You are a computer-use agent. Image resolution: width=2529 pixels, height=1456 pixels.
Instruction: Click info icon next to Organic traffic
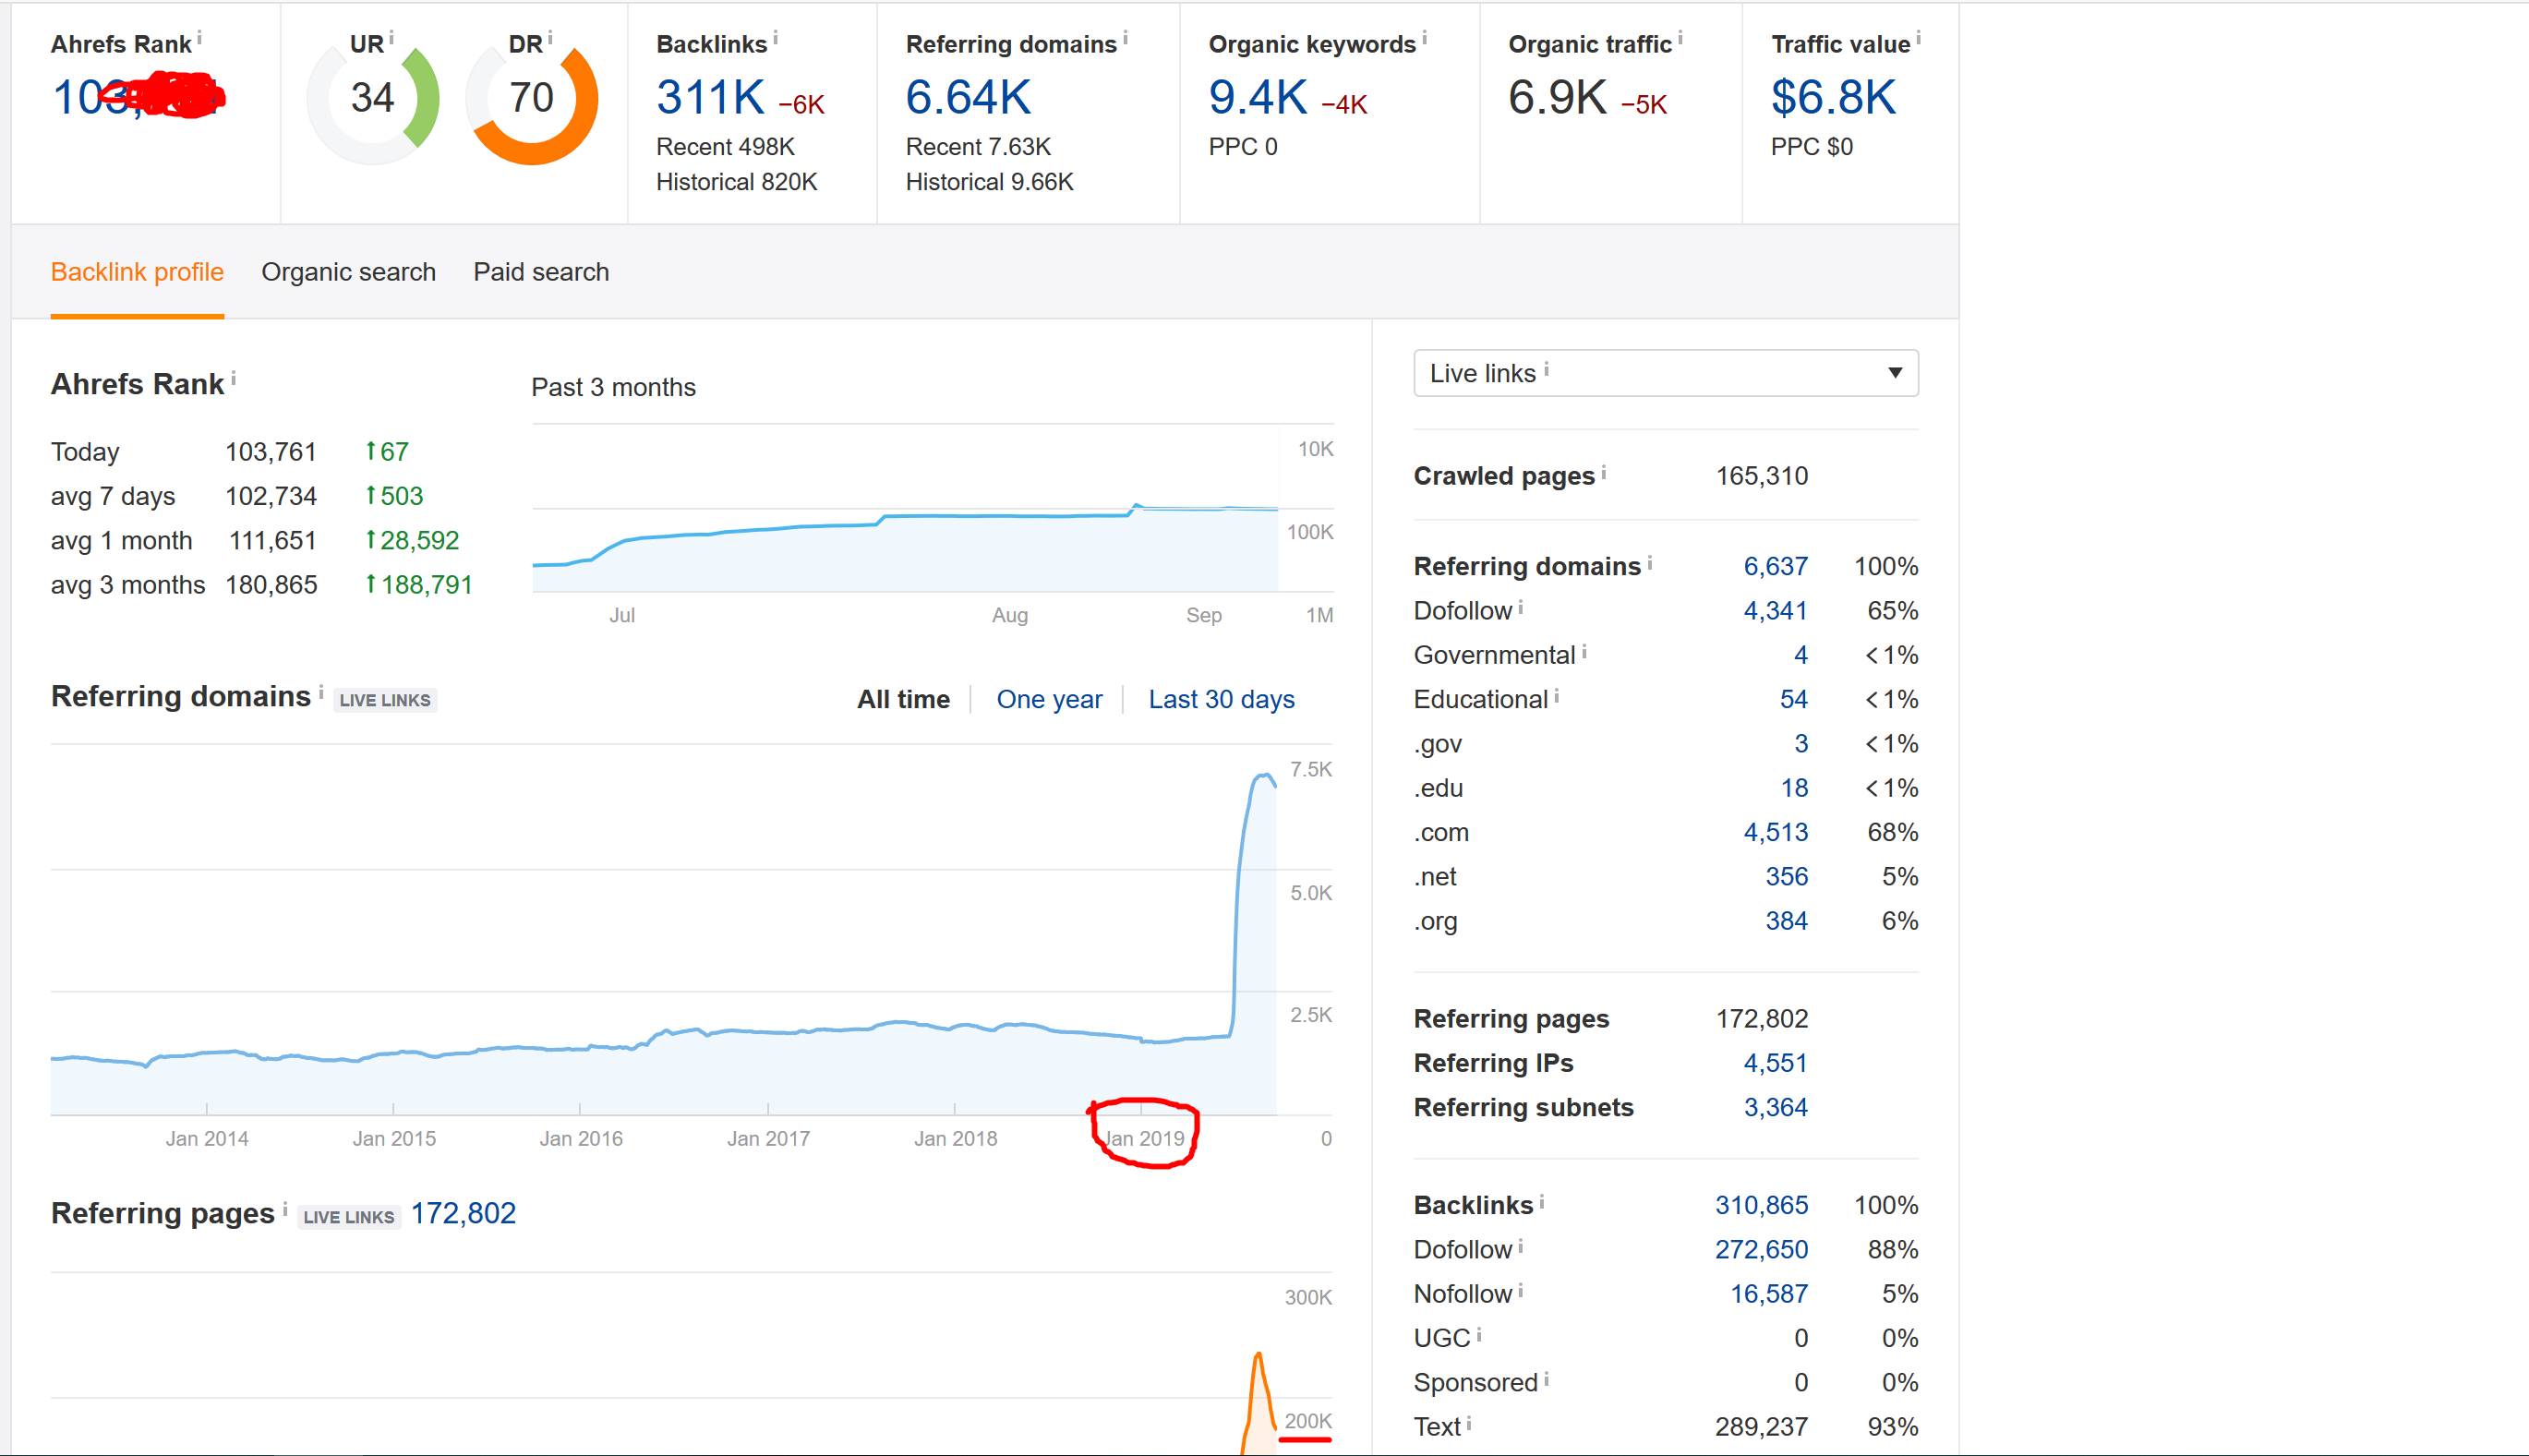click(x=1680, y=38)
